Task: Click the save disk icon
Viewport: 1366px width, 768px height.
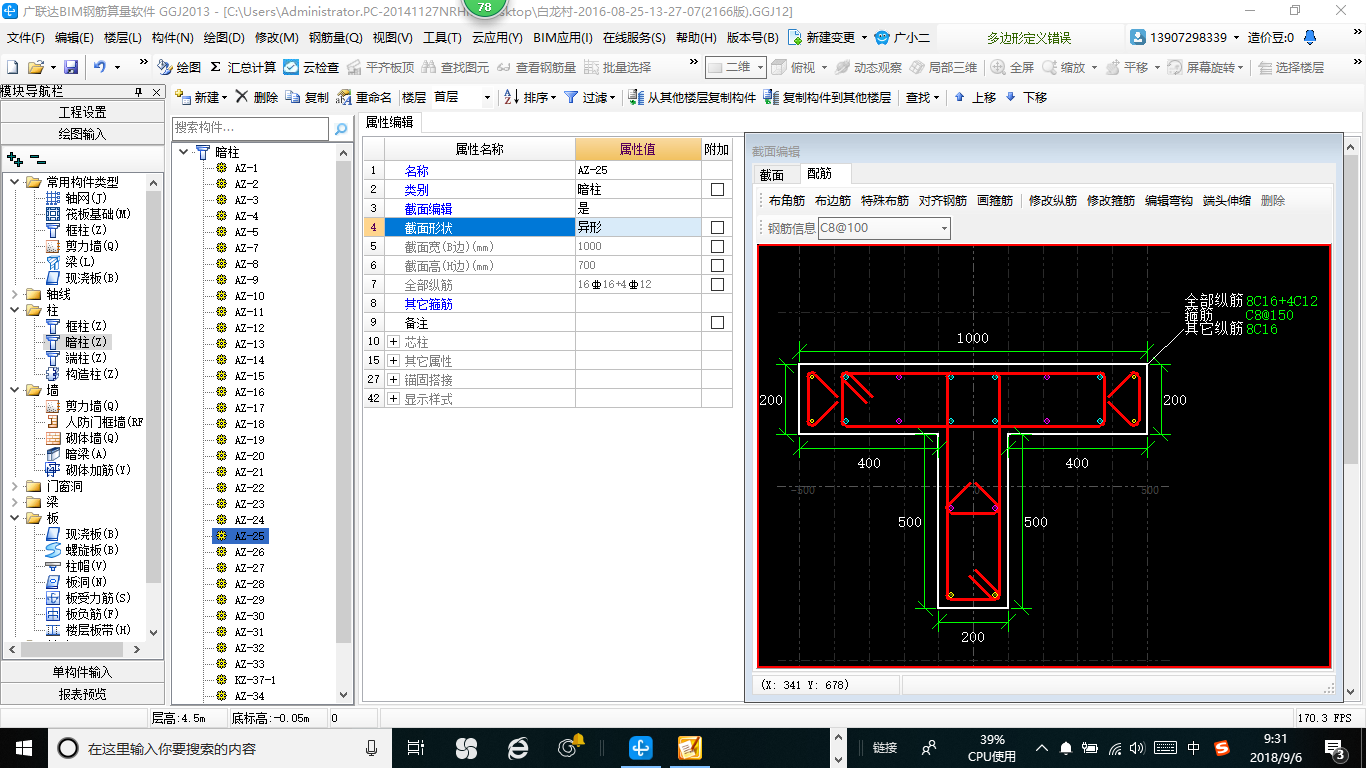Action: [71, 67]
